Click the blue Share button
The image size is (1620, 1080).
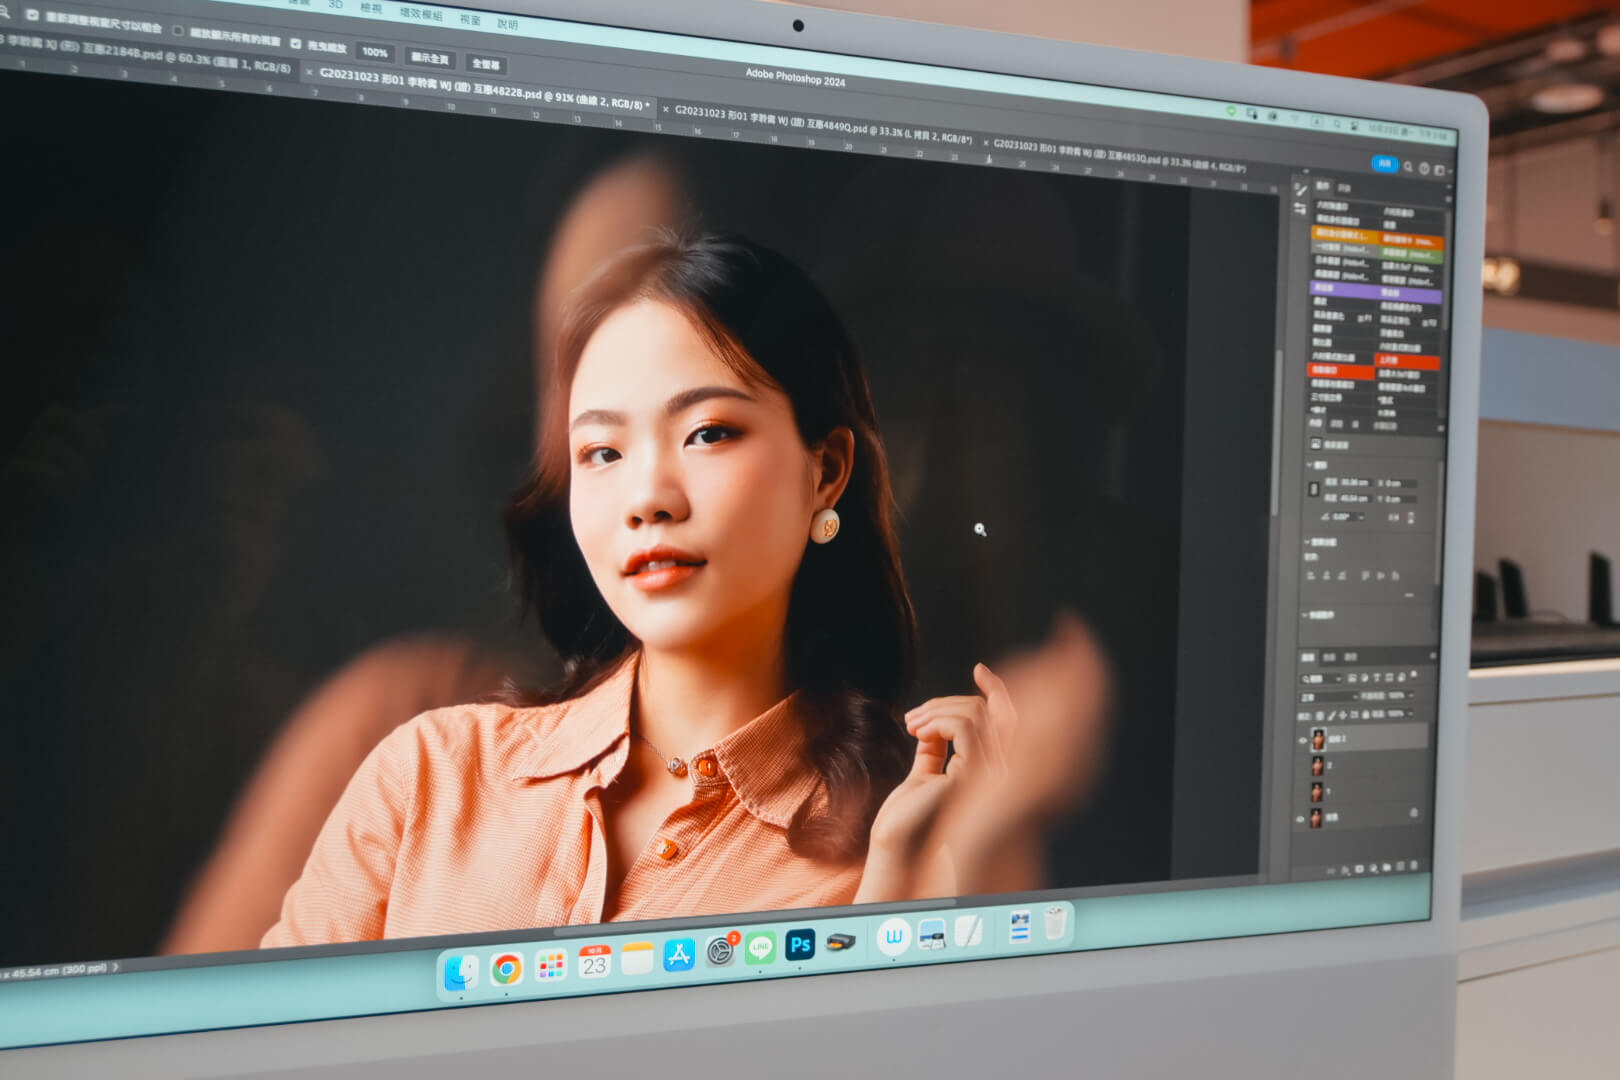point(1385,164)
